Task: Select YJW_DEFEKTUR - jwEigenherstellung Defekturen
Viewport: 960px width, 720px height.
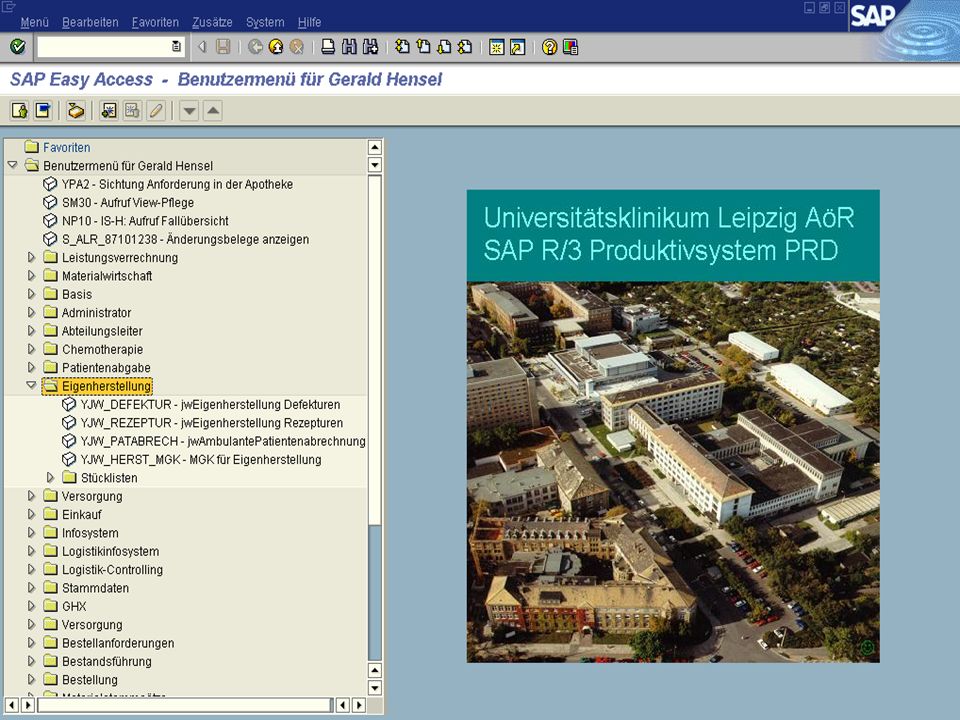Action: 210,405
